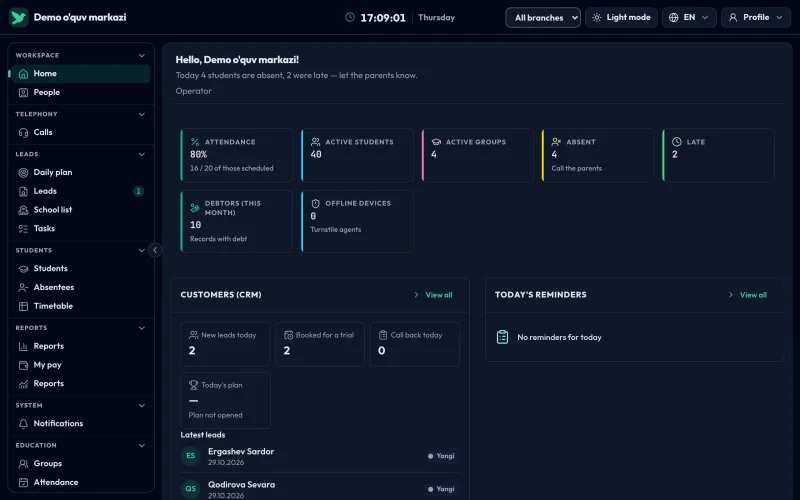800x500 pixels.
Task: Open lead Qodirova Sevara
Action: pos(320,489)
